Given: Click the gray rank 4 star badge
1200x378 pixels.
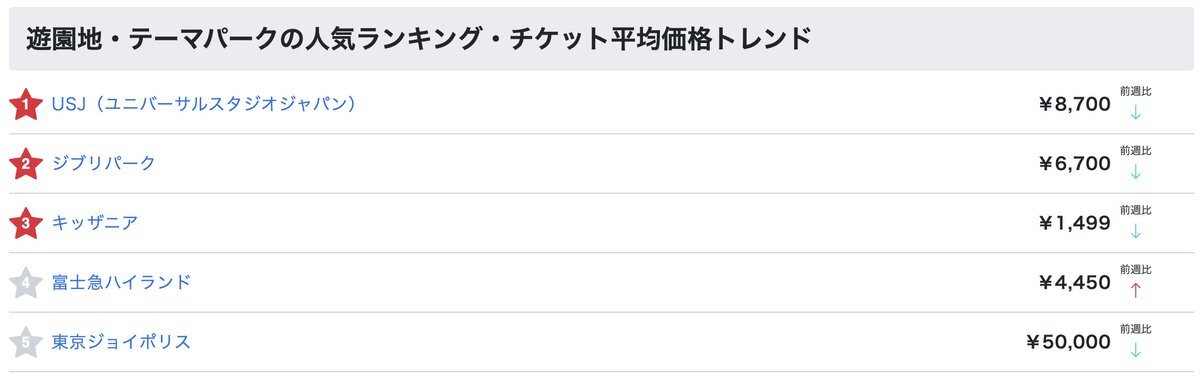Looking at the screenshot, I should [x=25, y=283].
